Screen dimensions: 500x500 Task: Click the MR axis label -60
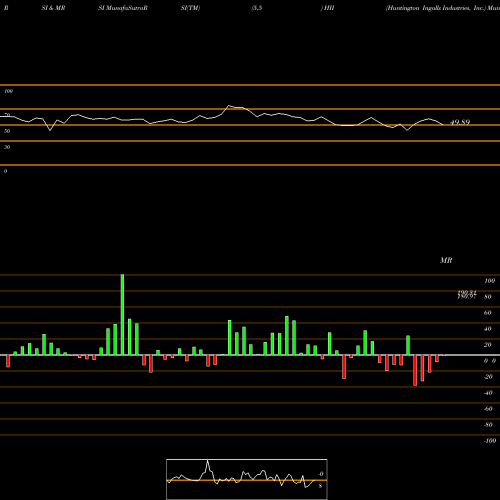[x=488, y=409]
